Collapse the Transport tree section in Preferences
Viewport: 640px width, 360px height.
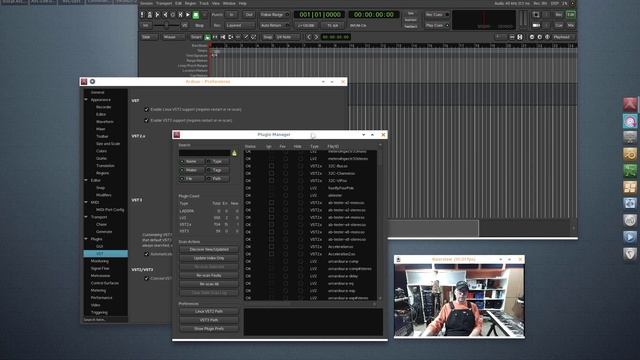(x=86, y=217)
